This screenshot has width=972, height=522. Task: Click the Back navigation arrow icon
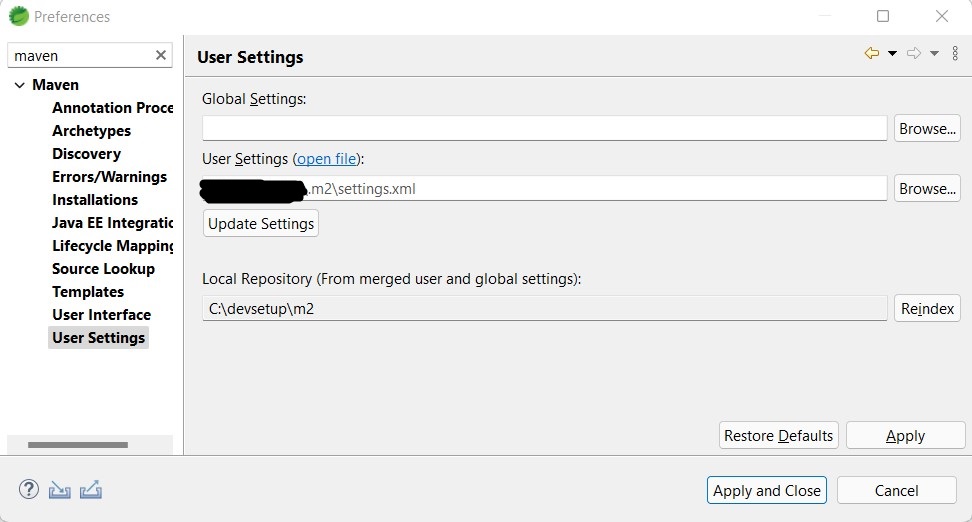pyautogui.click(x=871, y=54)
